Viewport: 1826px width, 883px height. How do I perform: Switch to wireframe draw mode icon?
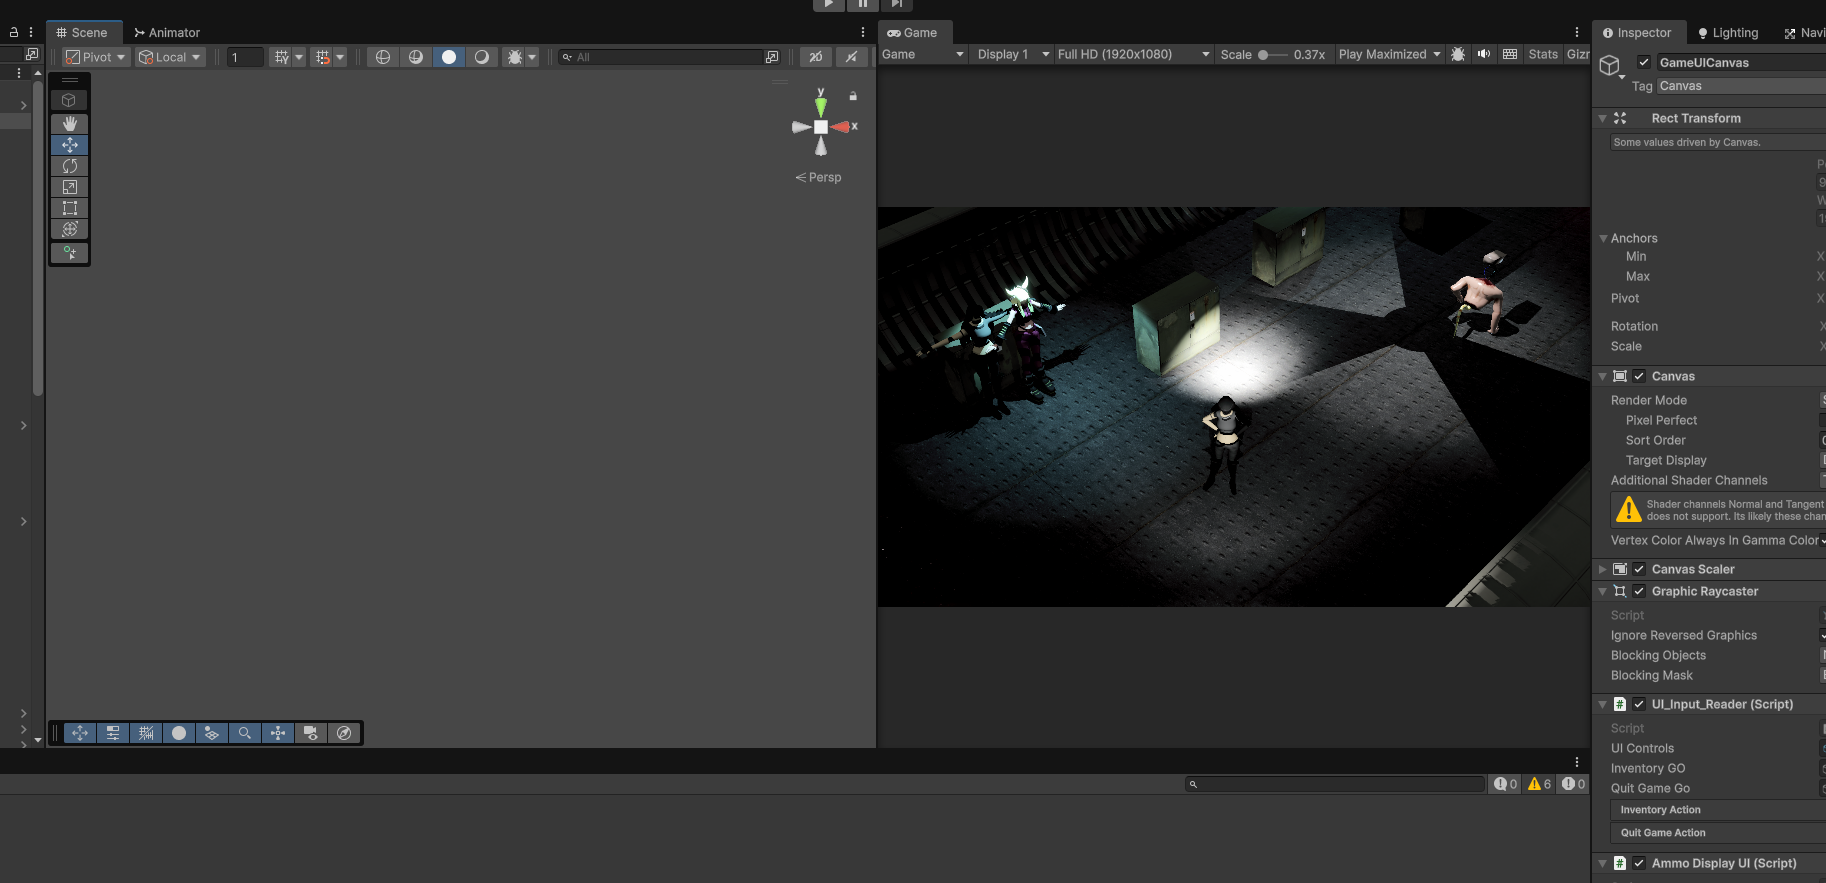coord(383,57)
